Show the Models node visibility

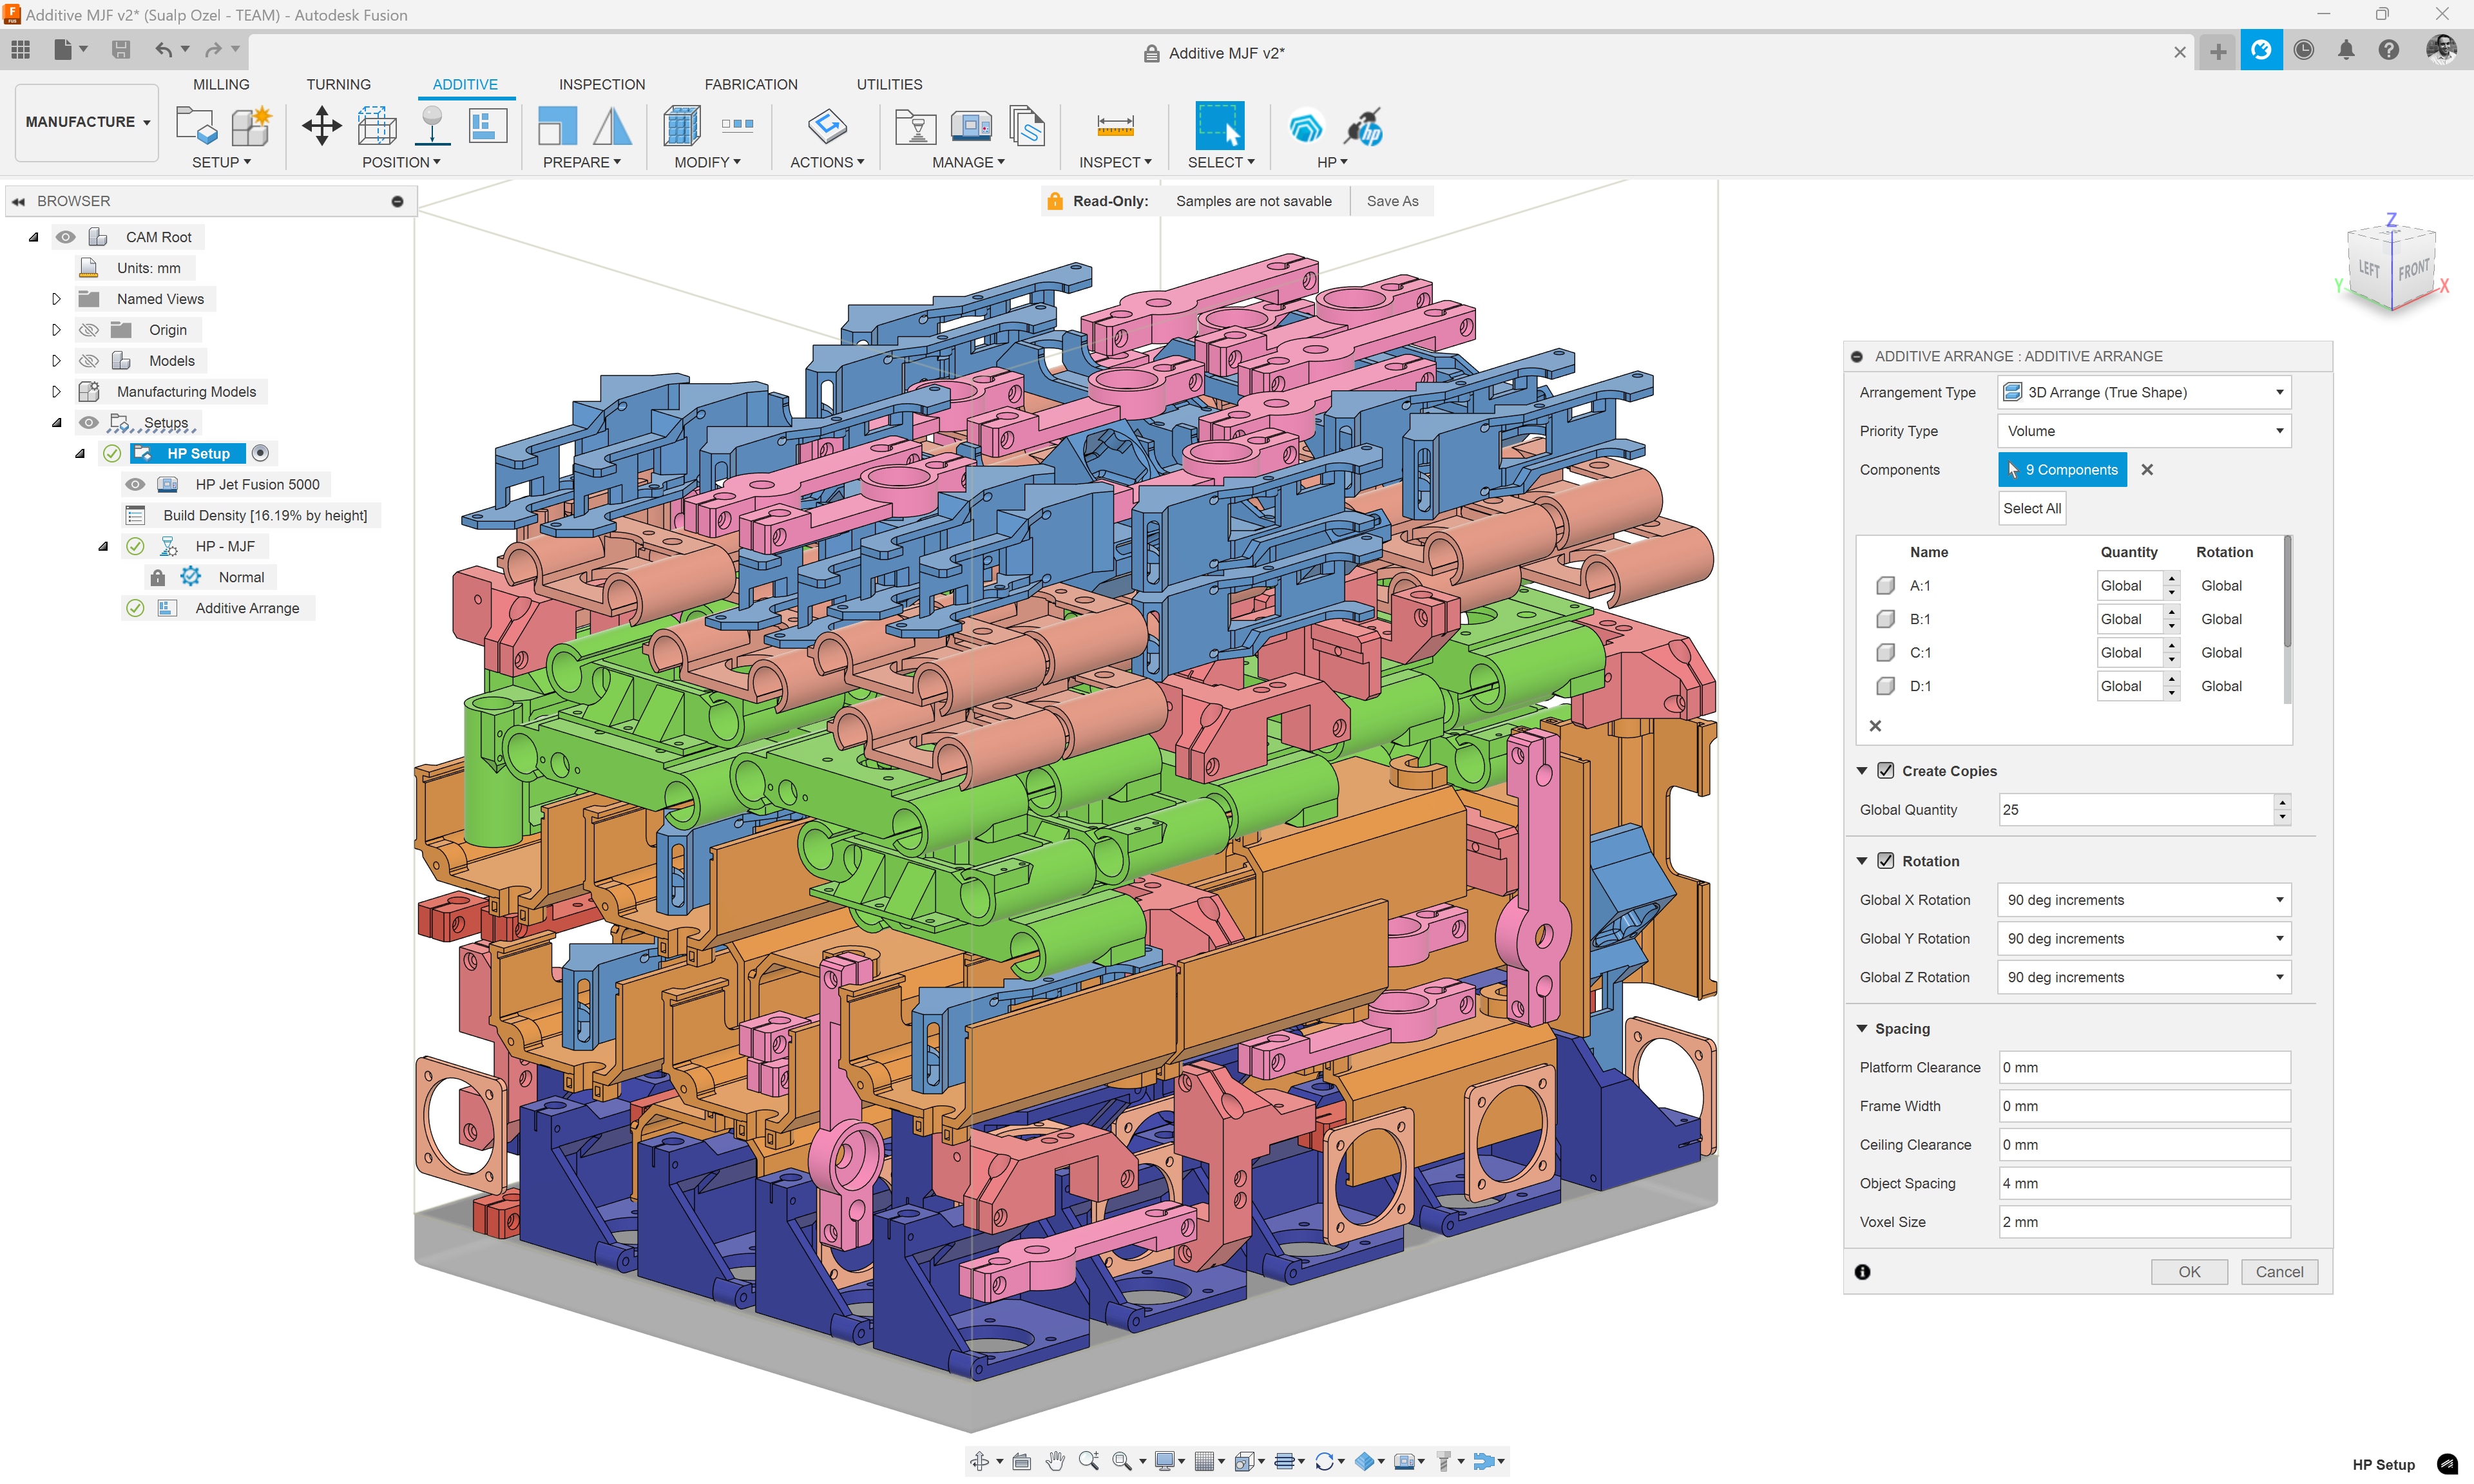tap(89, 360)
